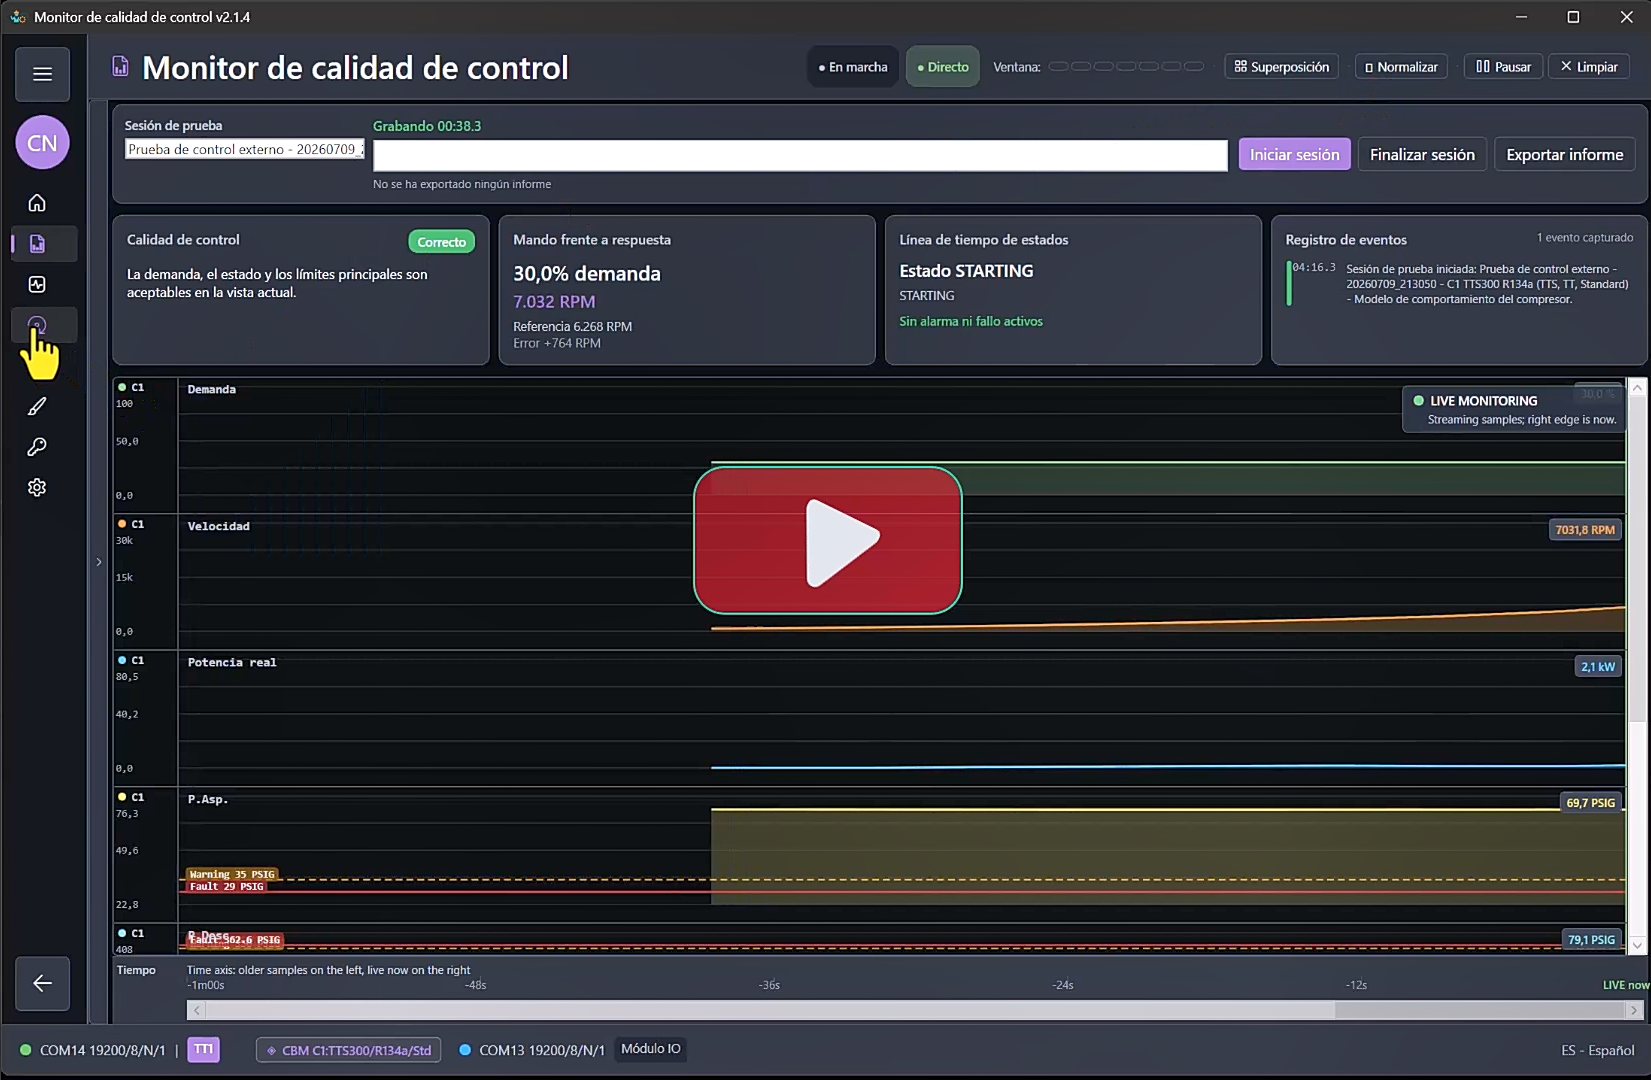Image resolution: width=1651 pixels, height=1080 pixels.
Task: Open the ES - Español language selector
Action: coord(1597,1050)
